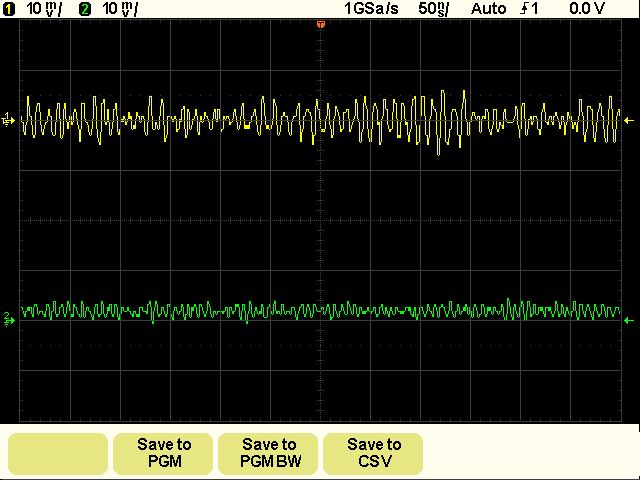Image resolution: width=640 pixels, height=480 pixels.
Task: Click the orange trigger position marker
Action: [320, 24]
